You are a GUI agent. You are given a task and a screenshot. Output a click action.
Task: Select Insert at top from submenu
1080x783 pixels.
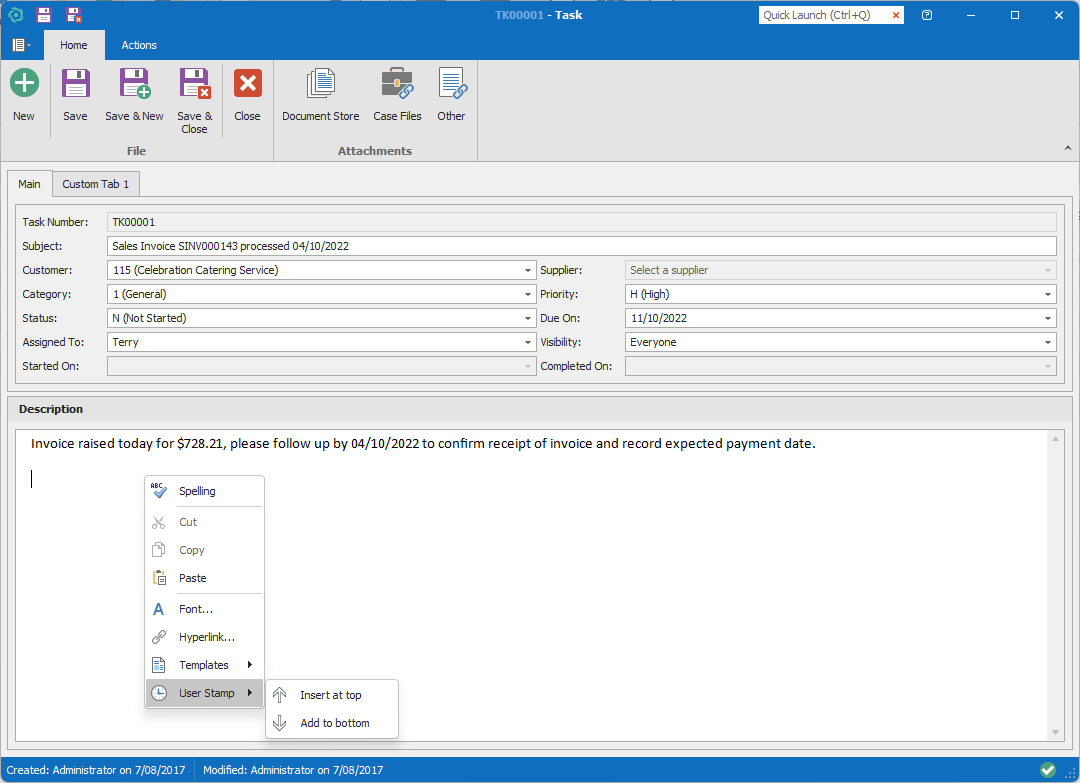pyautogui.click(x=331, y=695)
